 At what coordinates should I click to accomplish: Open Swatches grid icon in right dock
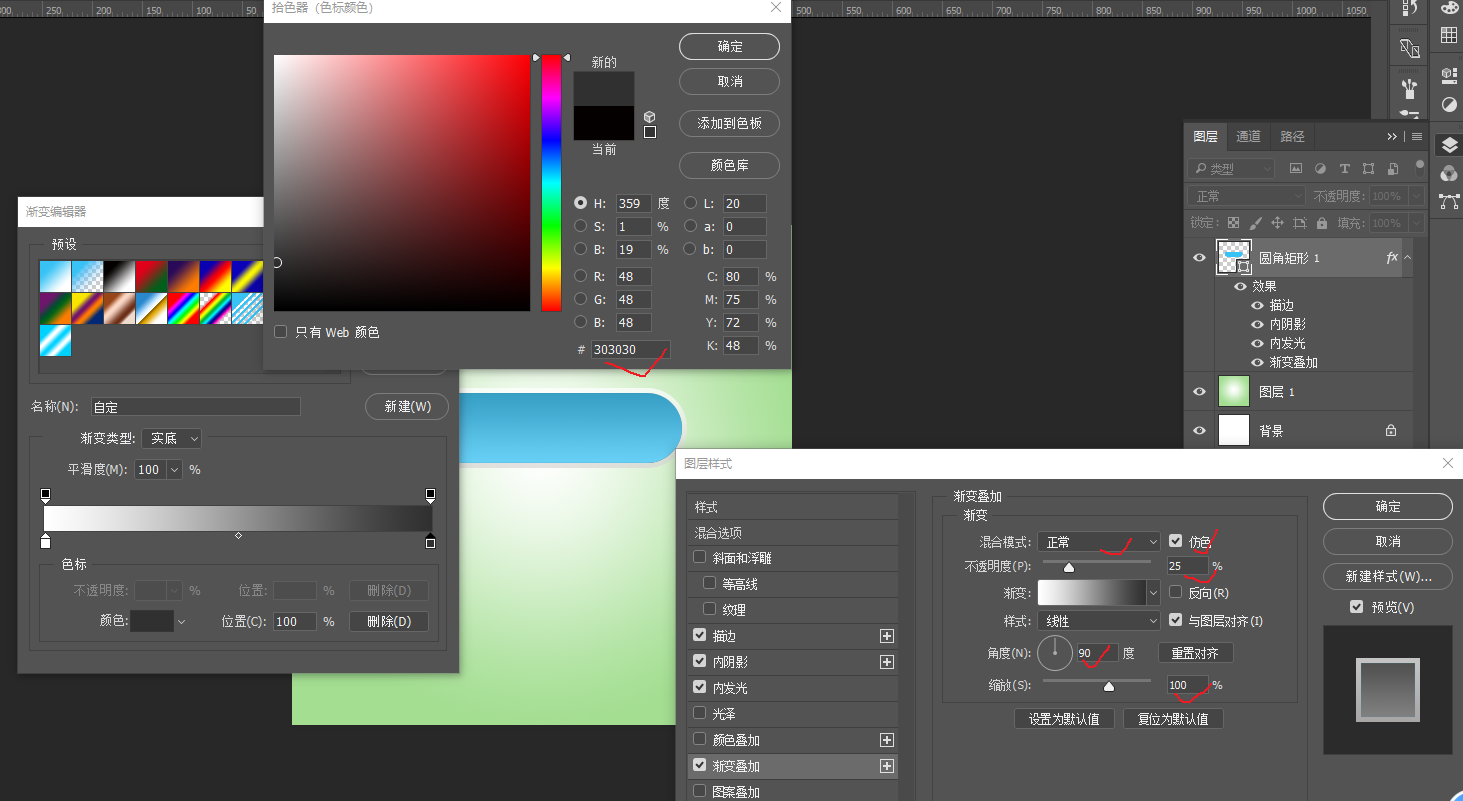pos(1449,35)
